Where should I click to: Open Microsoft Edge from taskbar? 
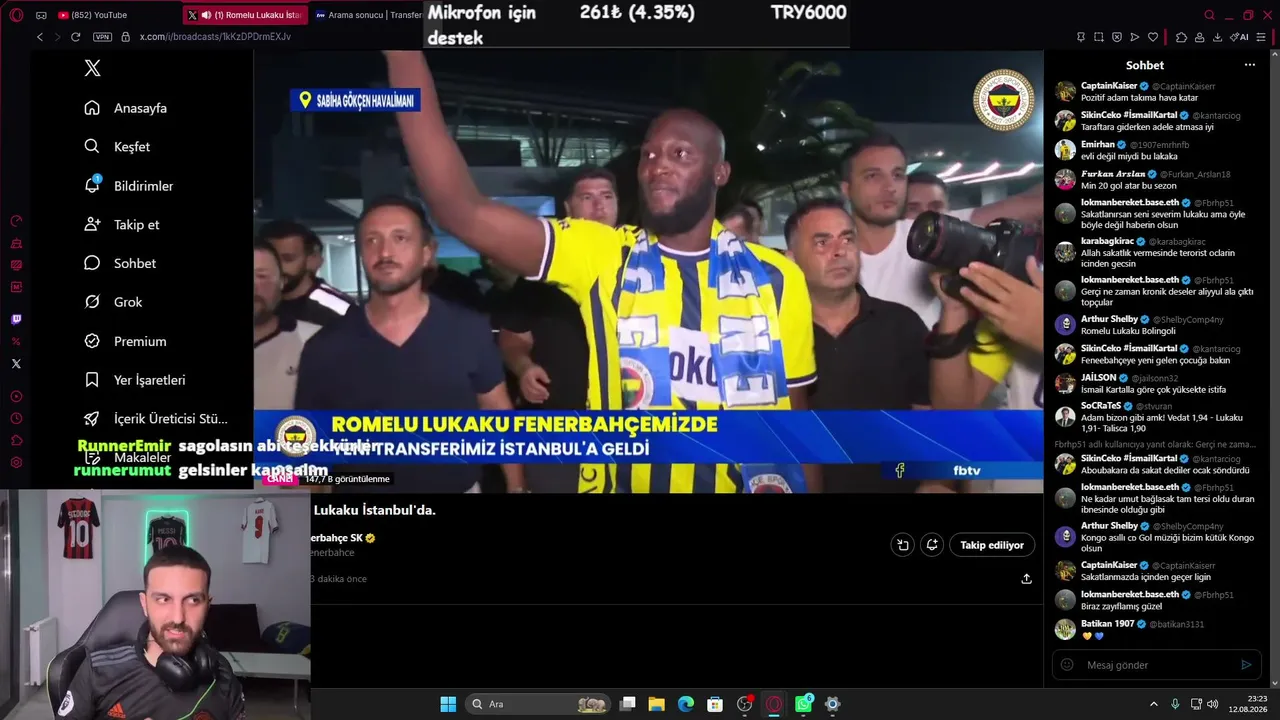(x=686, y=704)
